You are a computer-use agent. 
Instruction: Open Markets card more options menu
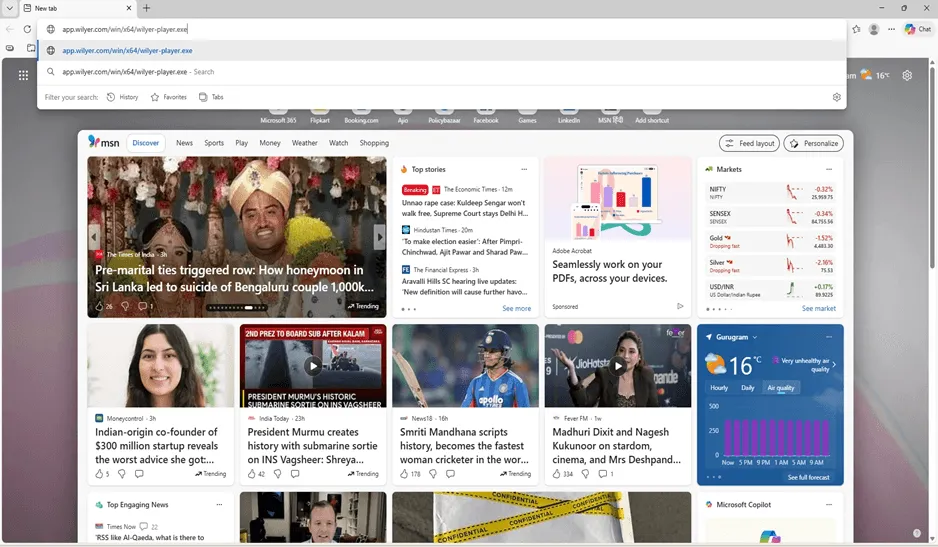point(829,169)
